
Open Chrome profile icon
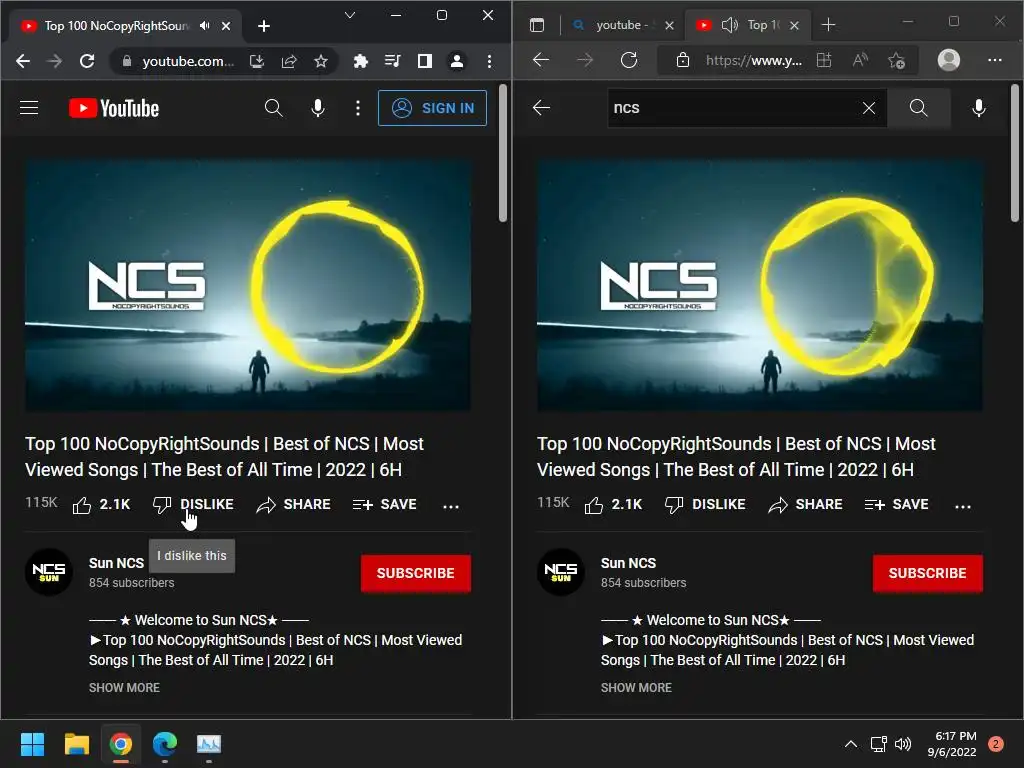pyautogui.click(x=456, y=61)
